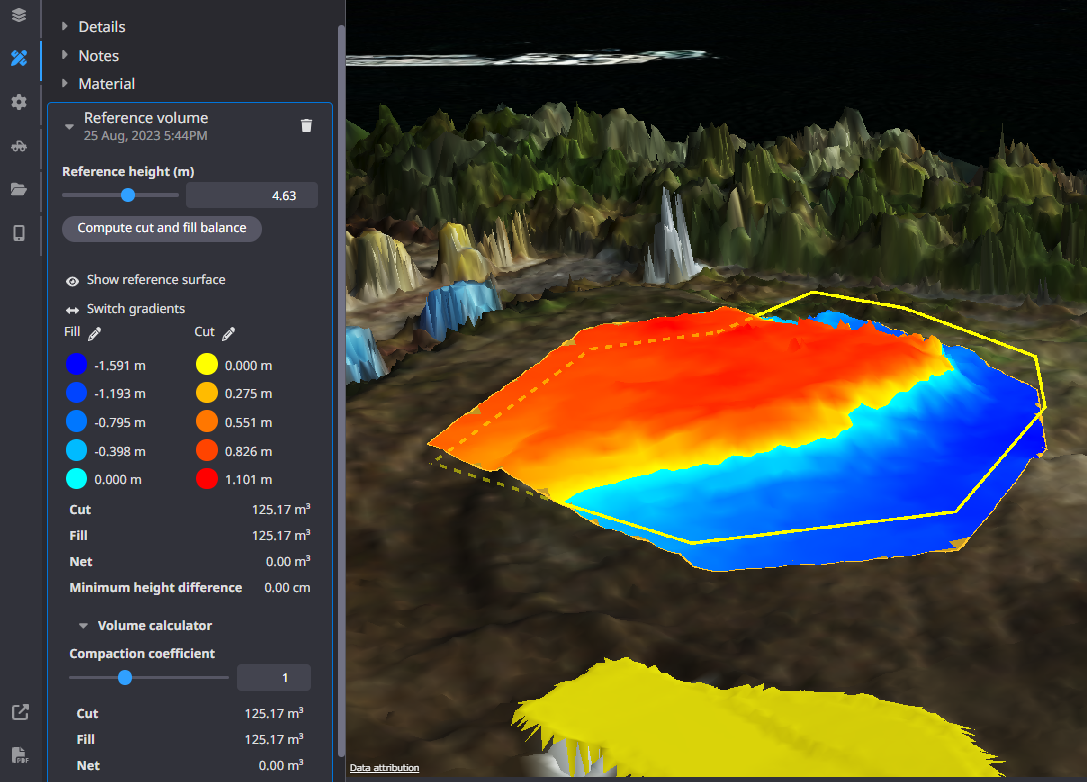Click the date 25 Aug, 2023 5:44PM
1087x782 pixels.
[146, 136]
